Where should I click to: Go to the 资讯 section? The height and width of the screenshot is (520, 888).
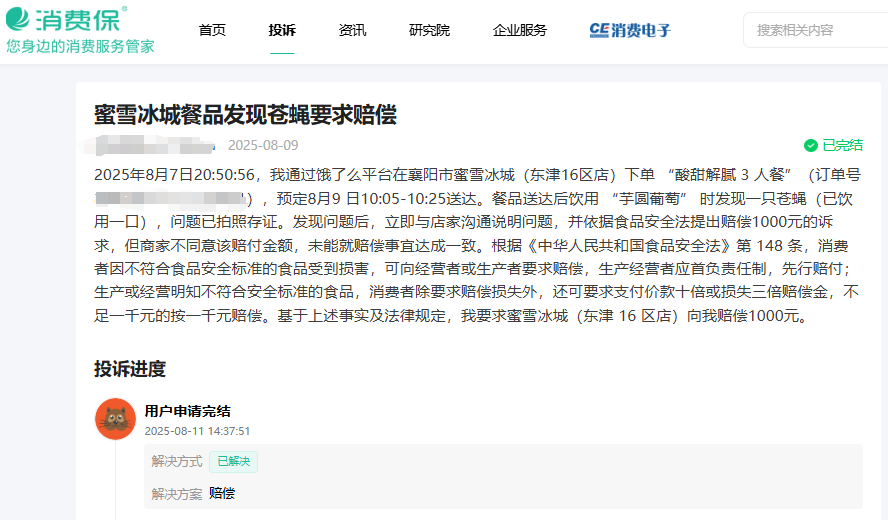click(x=352, y=30)
